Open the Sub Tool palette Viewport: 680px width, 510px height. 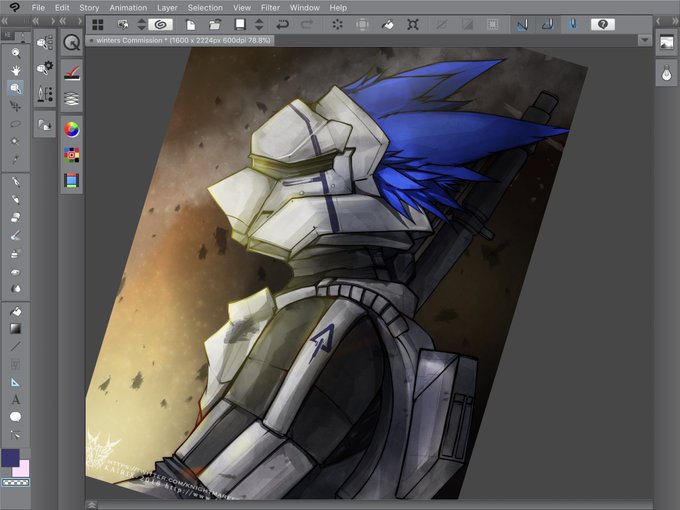coord(45,43)
